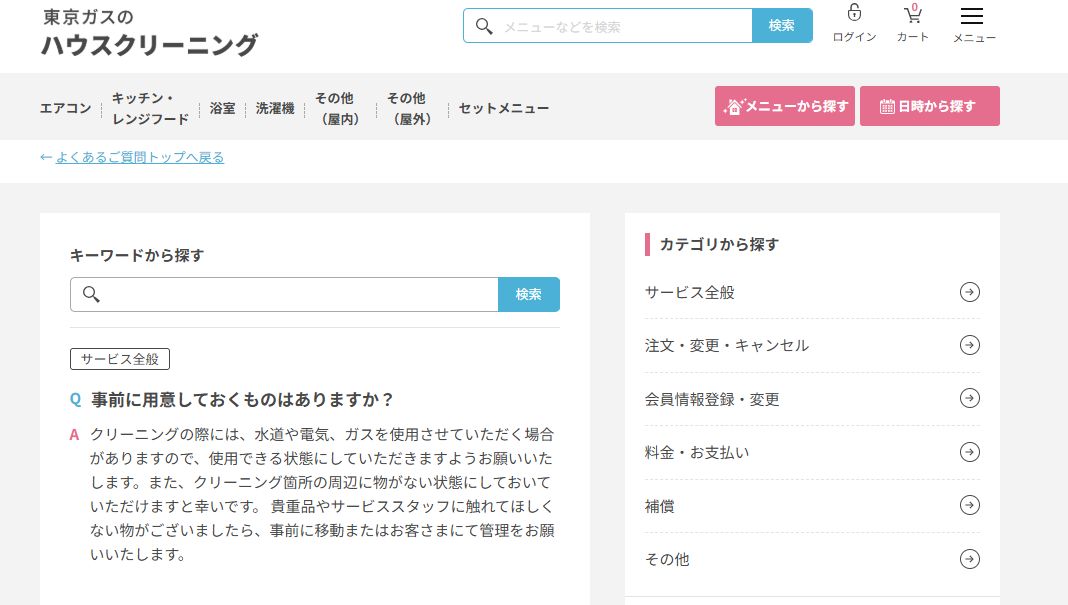
Task: Choose 洗濯機 from the navigation bar
Action: 275,108
